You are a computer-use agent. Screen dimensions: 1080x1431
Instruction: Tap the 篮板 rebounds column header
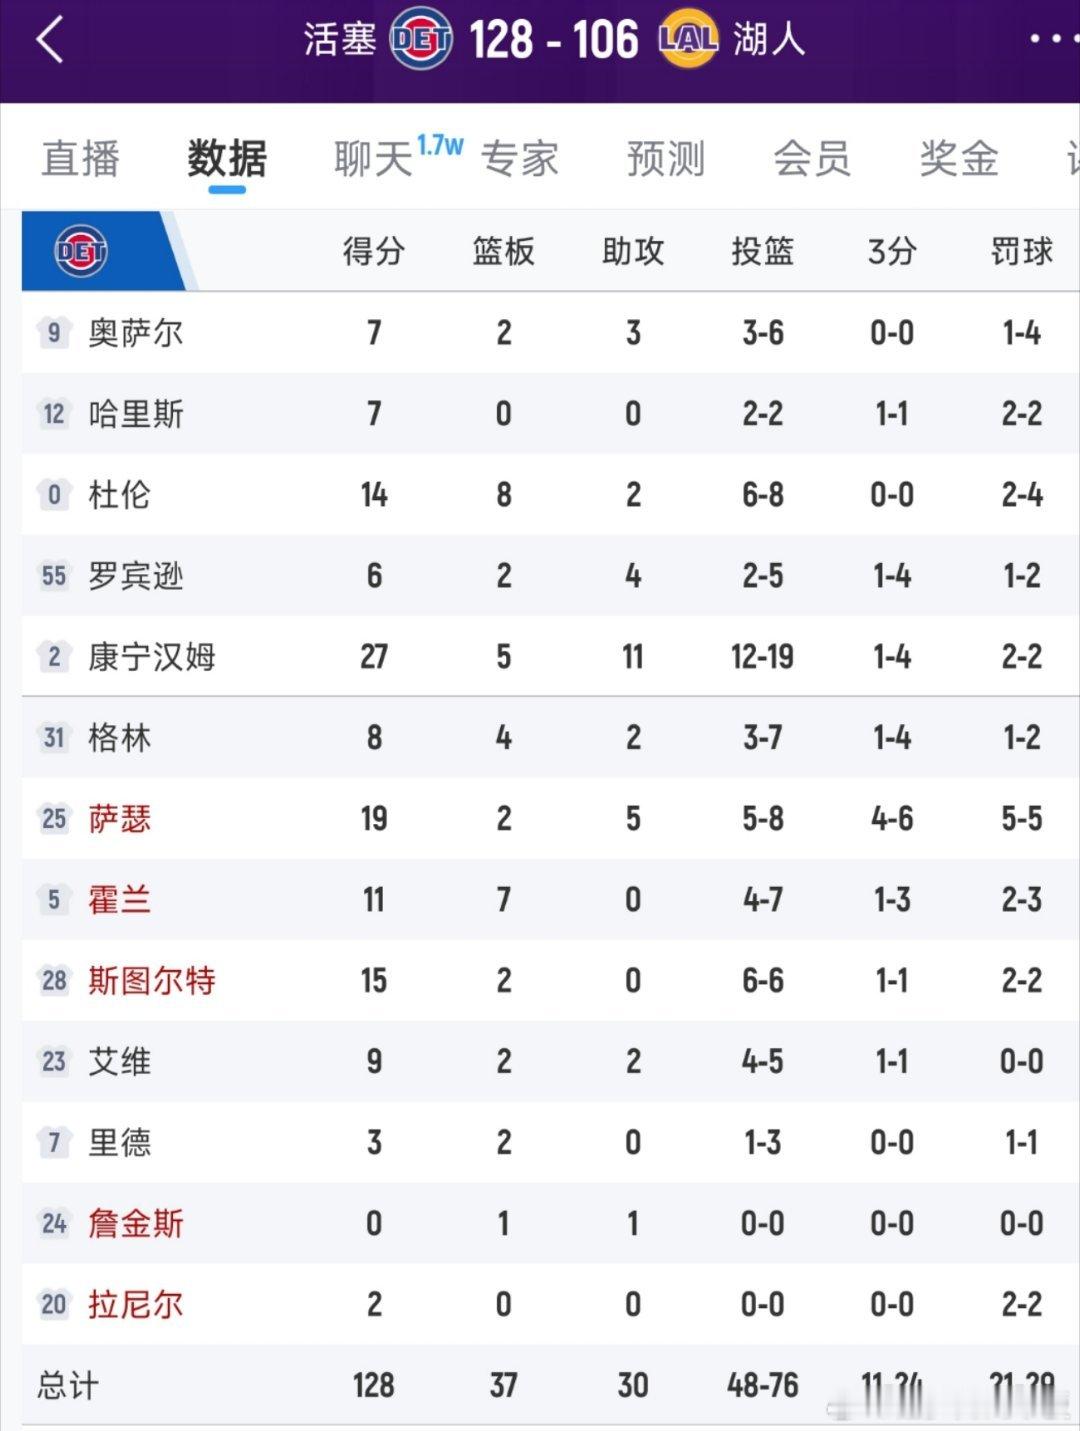(503, 251)
